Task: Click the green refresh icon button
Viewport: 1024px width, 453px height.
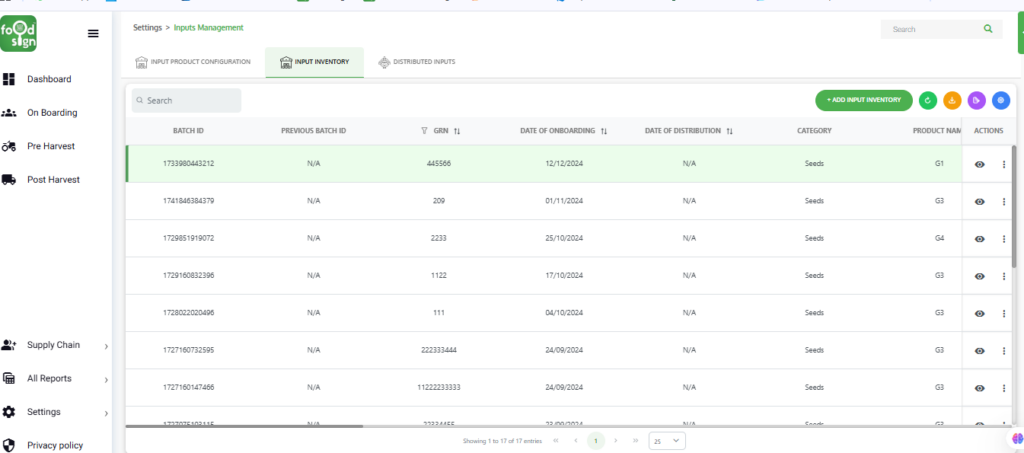Action: tap(928, 100)
